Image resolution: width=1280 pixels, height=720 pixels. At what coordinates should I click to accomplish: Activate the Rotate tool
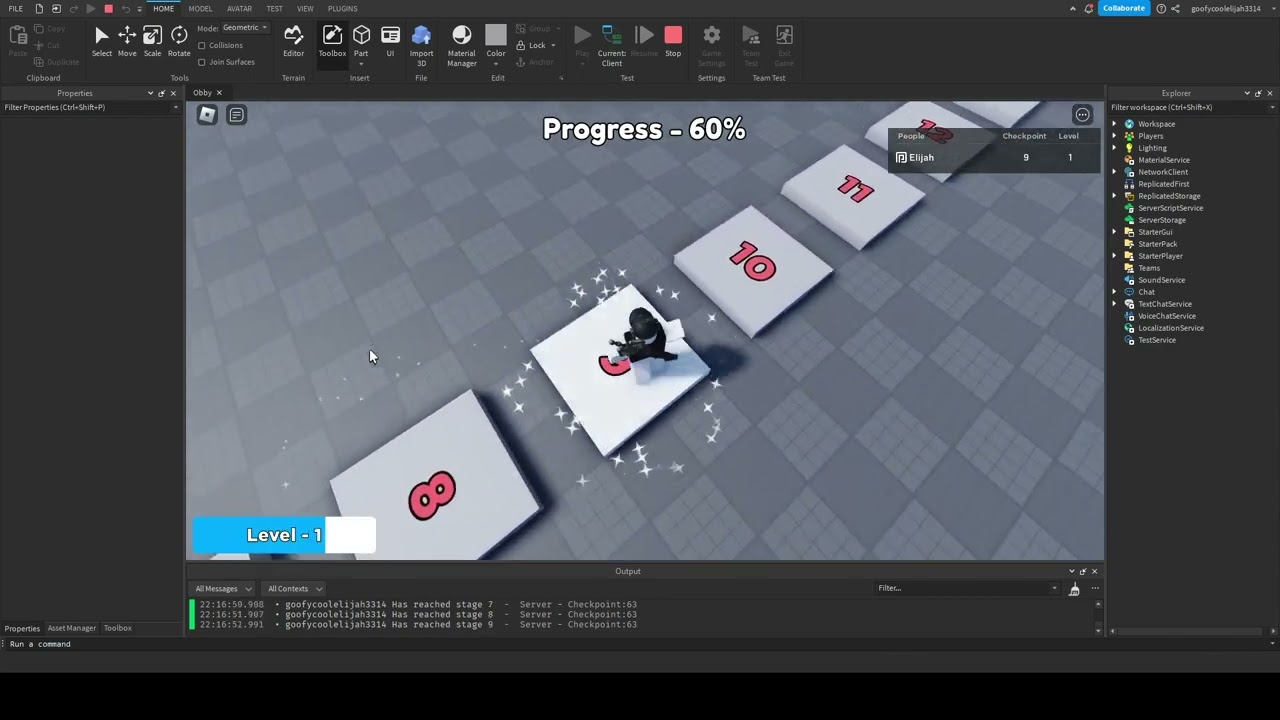click(179, 41)
